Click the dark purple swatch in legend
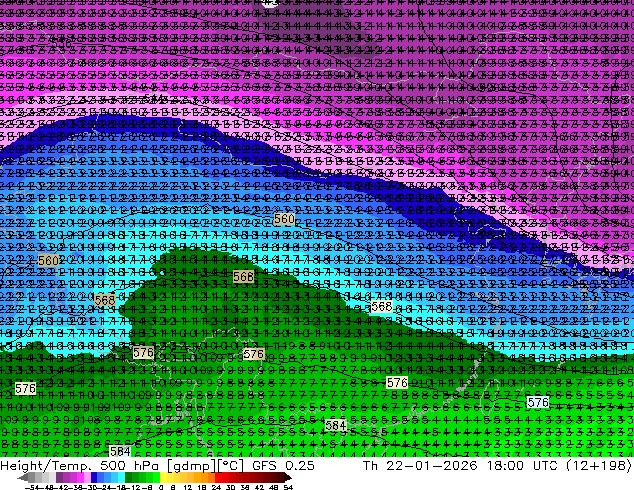The image size is (634, 490). click(x=59, y=477)
